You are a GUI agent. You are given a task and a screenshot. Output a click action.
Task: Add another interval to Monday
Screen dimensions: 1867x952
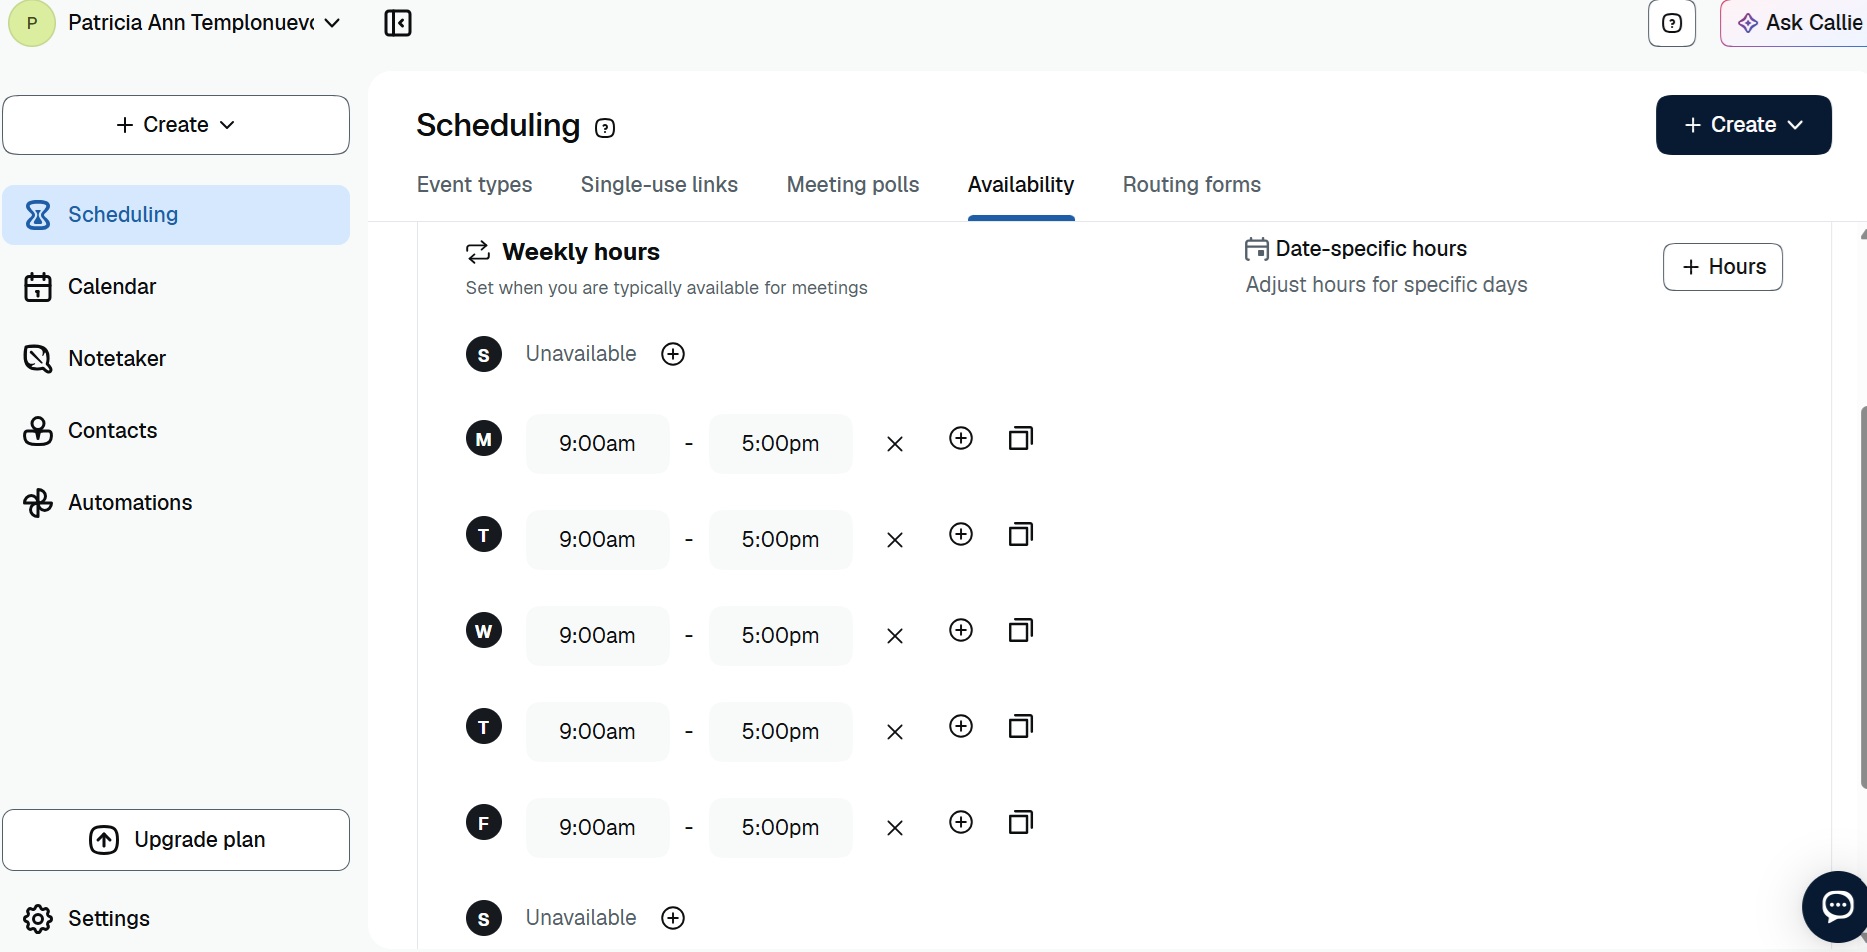pyautogui.click(x=961, y=438)
